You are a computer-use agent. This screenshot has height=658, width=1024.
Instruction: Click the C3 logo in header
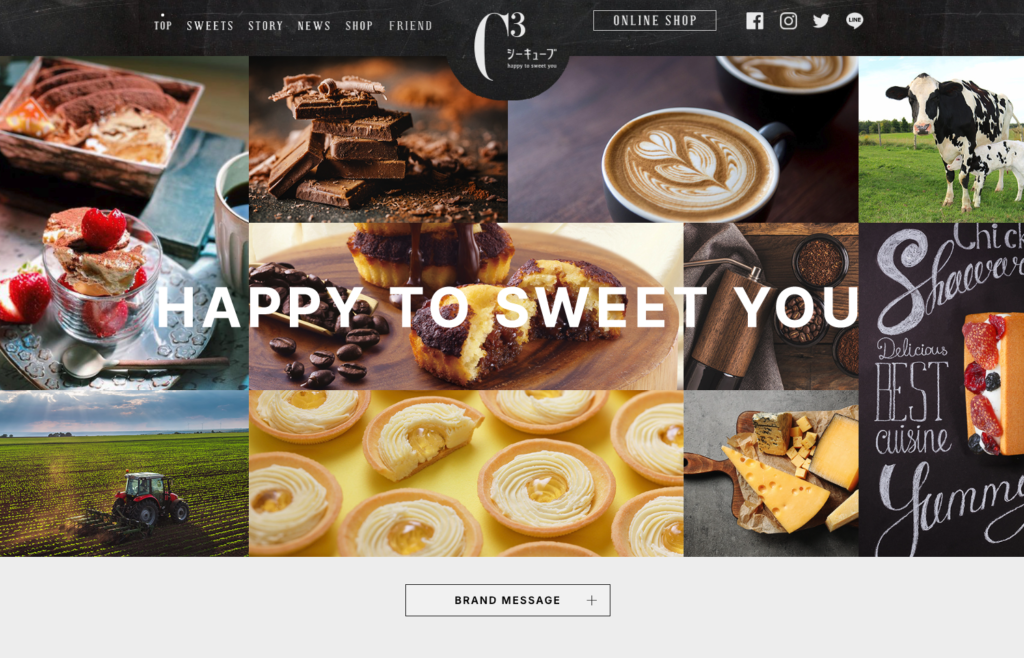pos(515,45)
